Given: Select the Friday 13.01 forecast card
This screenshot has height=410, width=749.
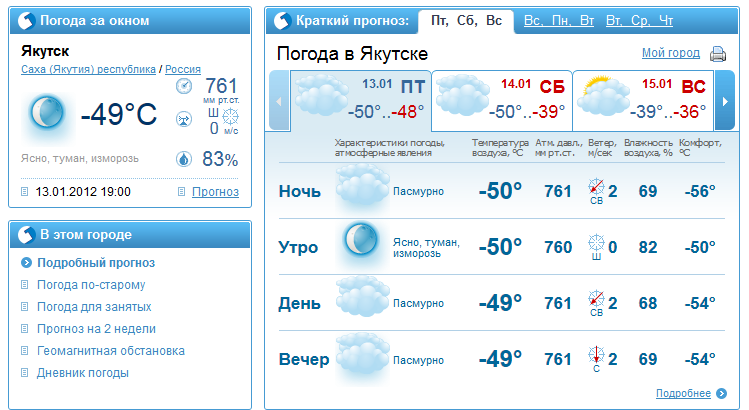Looking at the screenshot, I should [360, 100].
